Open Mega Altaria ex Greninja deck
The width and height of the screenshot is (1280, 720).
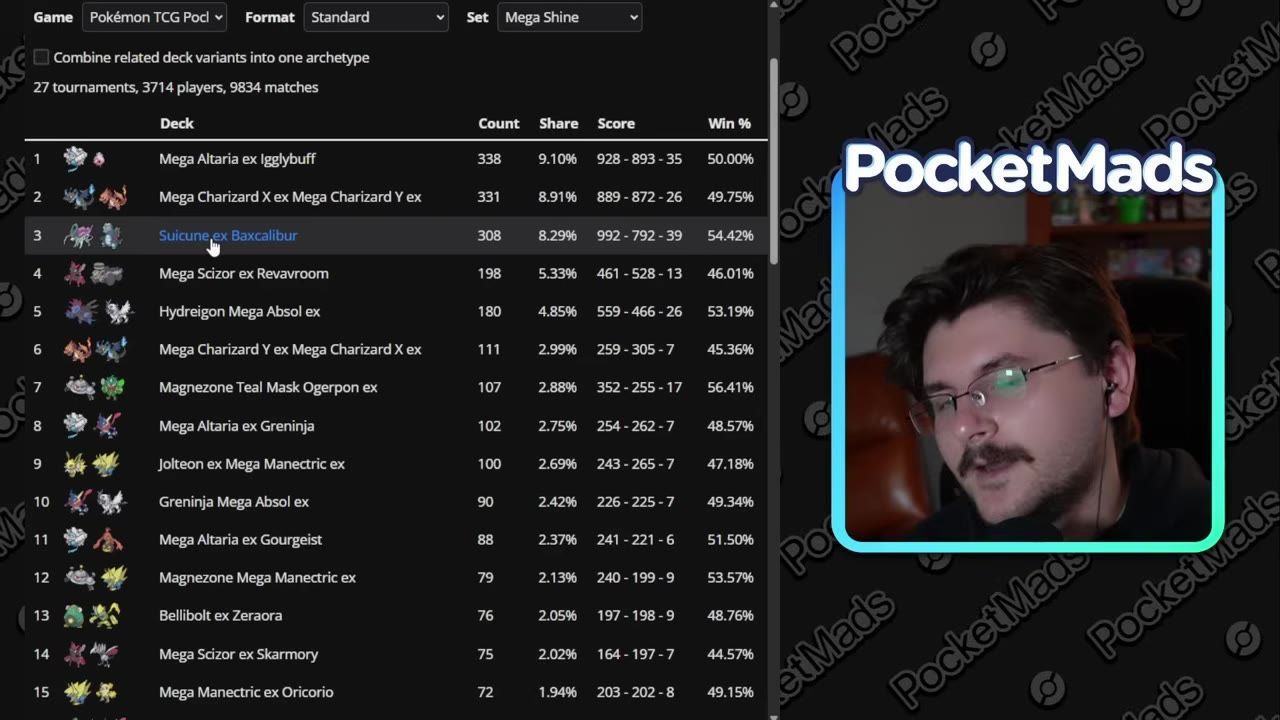click(x=236, y=425)
